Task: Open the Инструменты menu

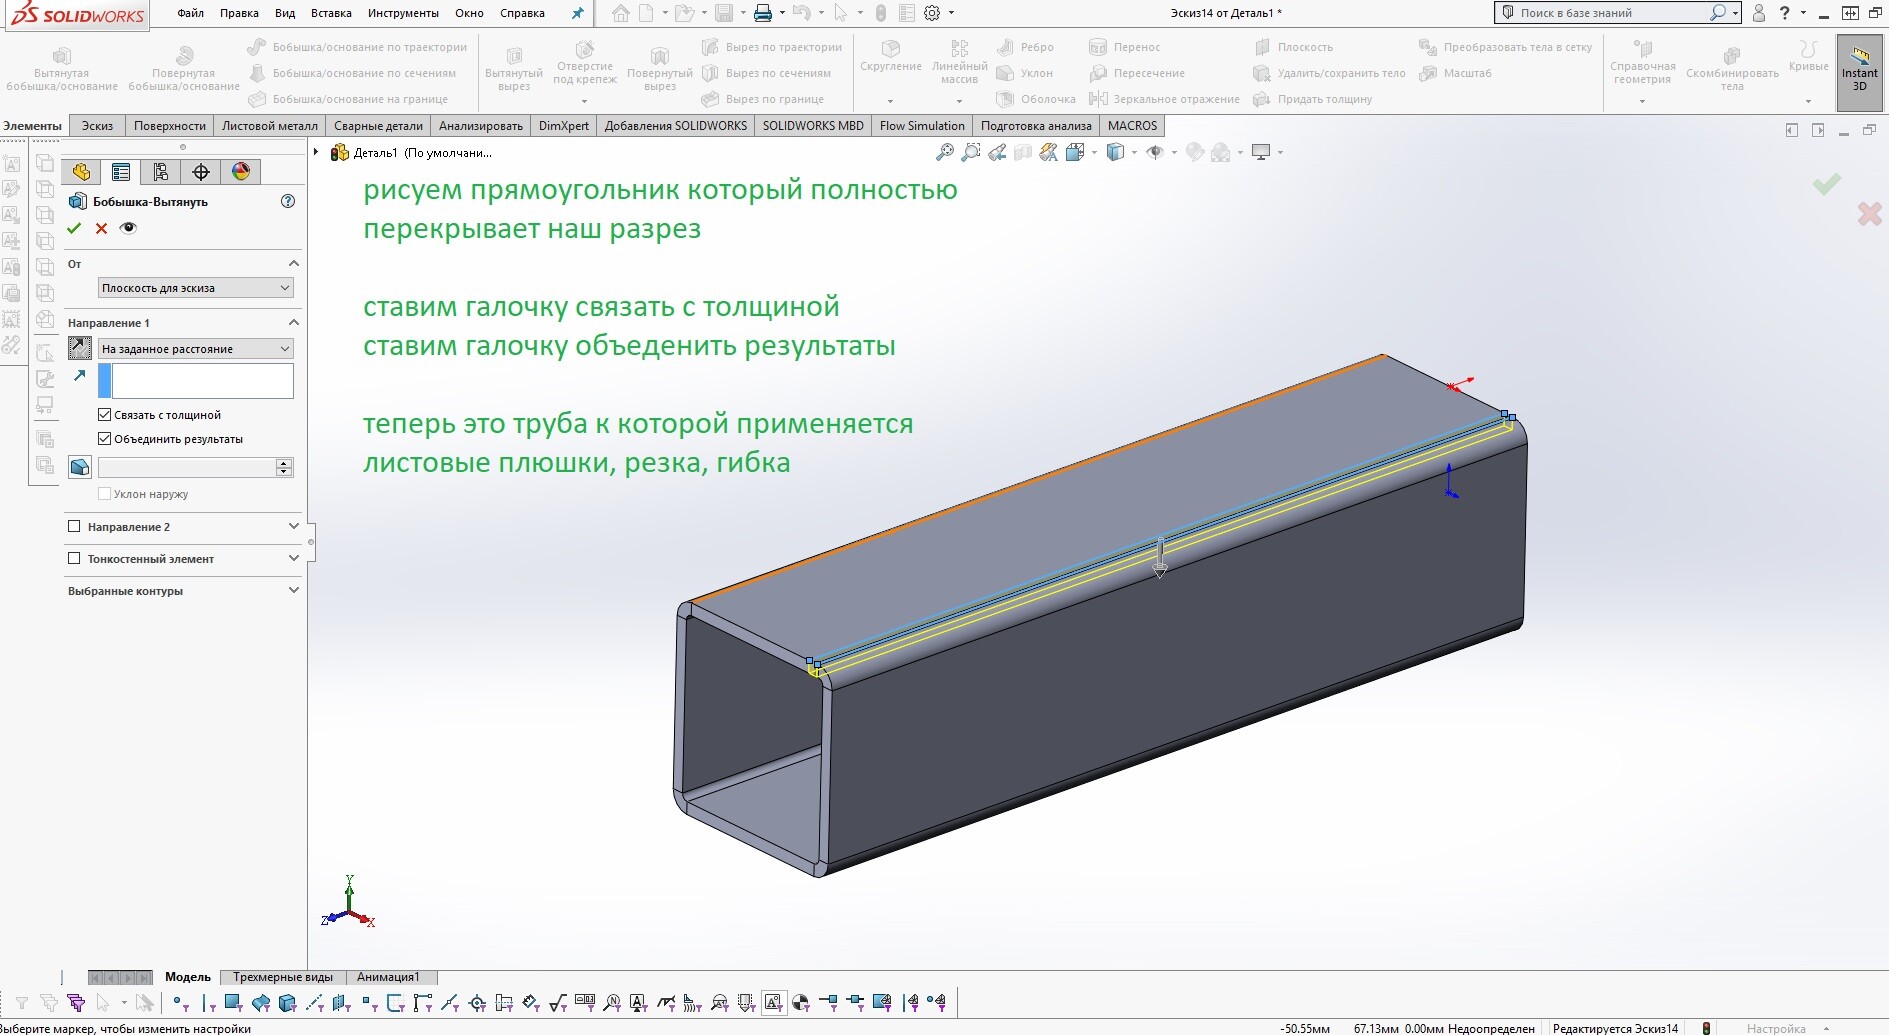Action: click(x=403, y=13)
